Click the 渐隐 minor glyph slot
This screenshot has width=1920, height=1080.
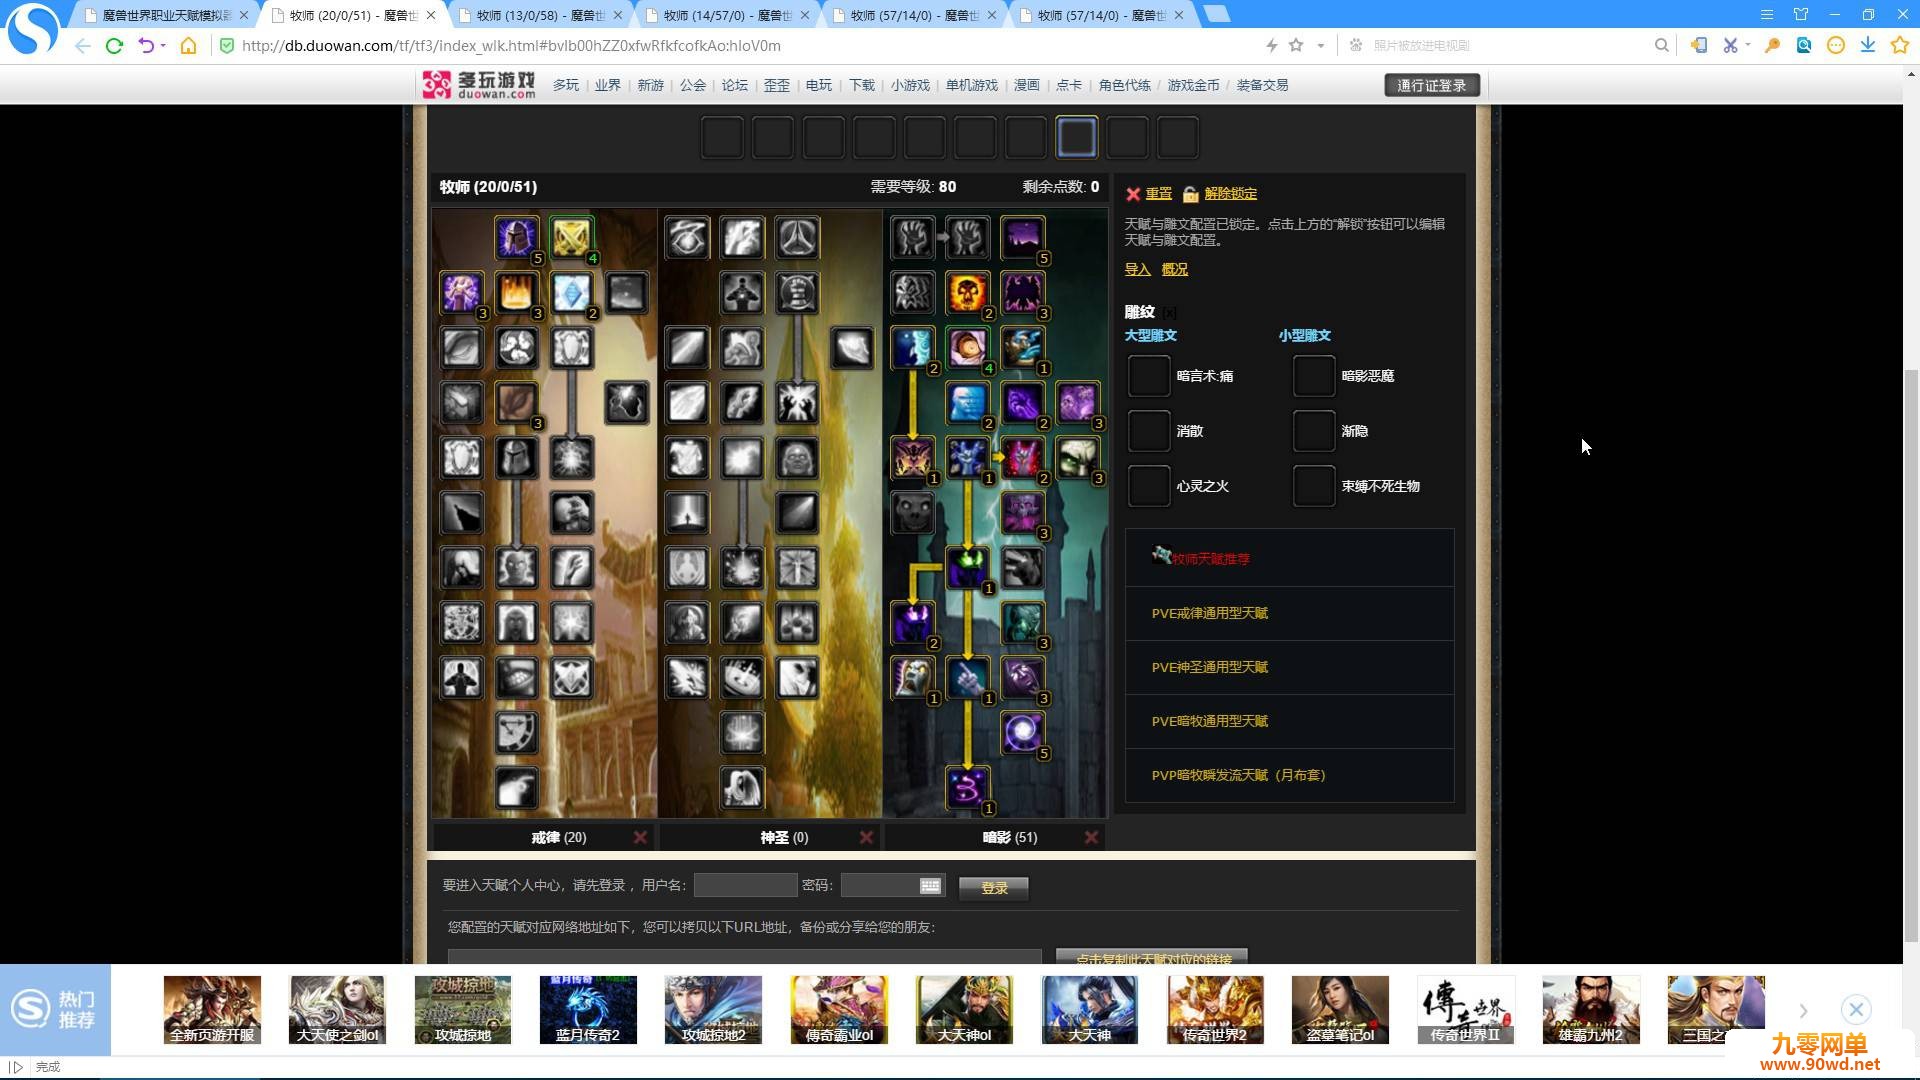pyautogui.click(x=1313, y=431)
